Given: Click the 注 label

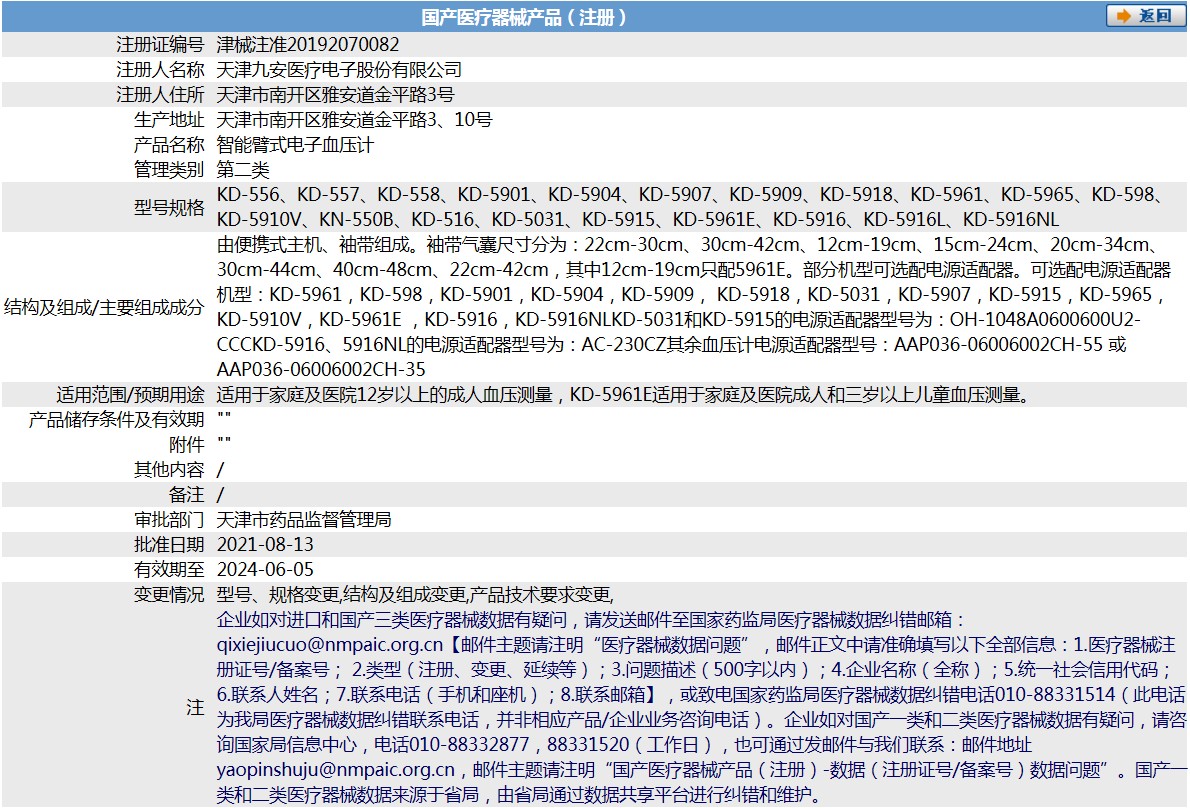Looking at the screenshot, I should pos(196,708).
